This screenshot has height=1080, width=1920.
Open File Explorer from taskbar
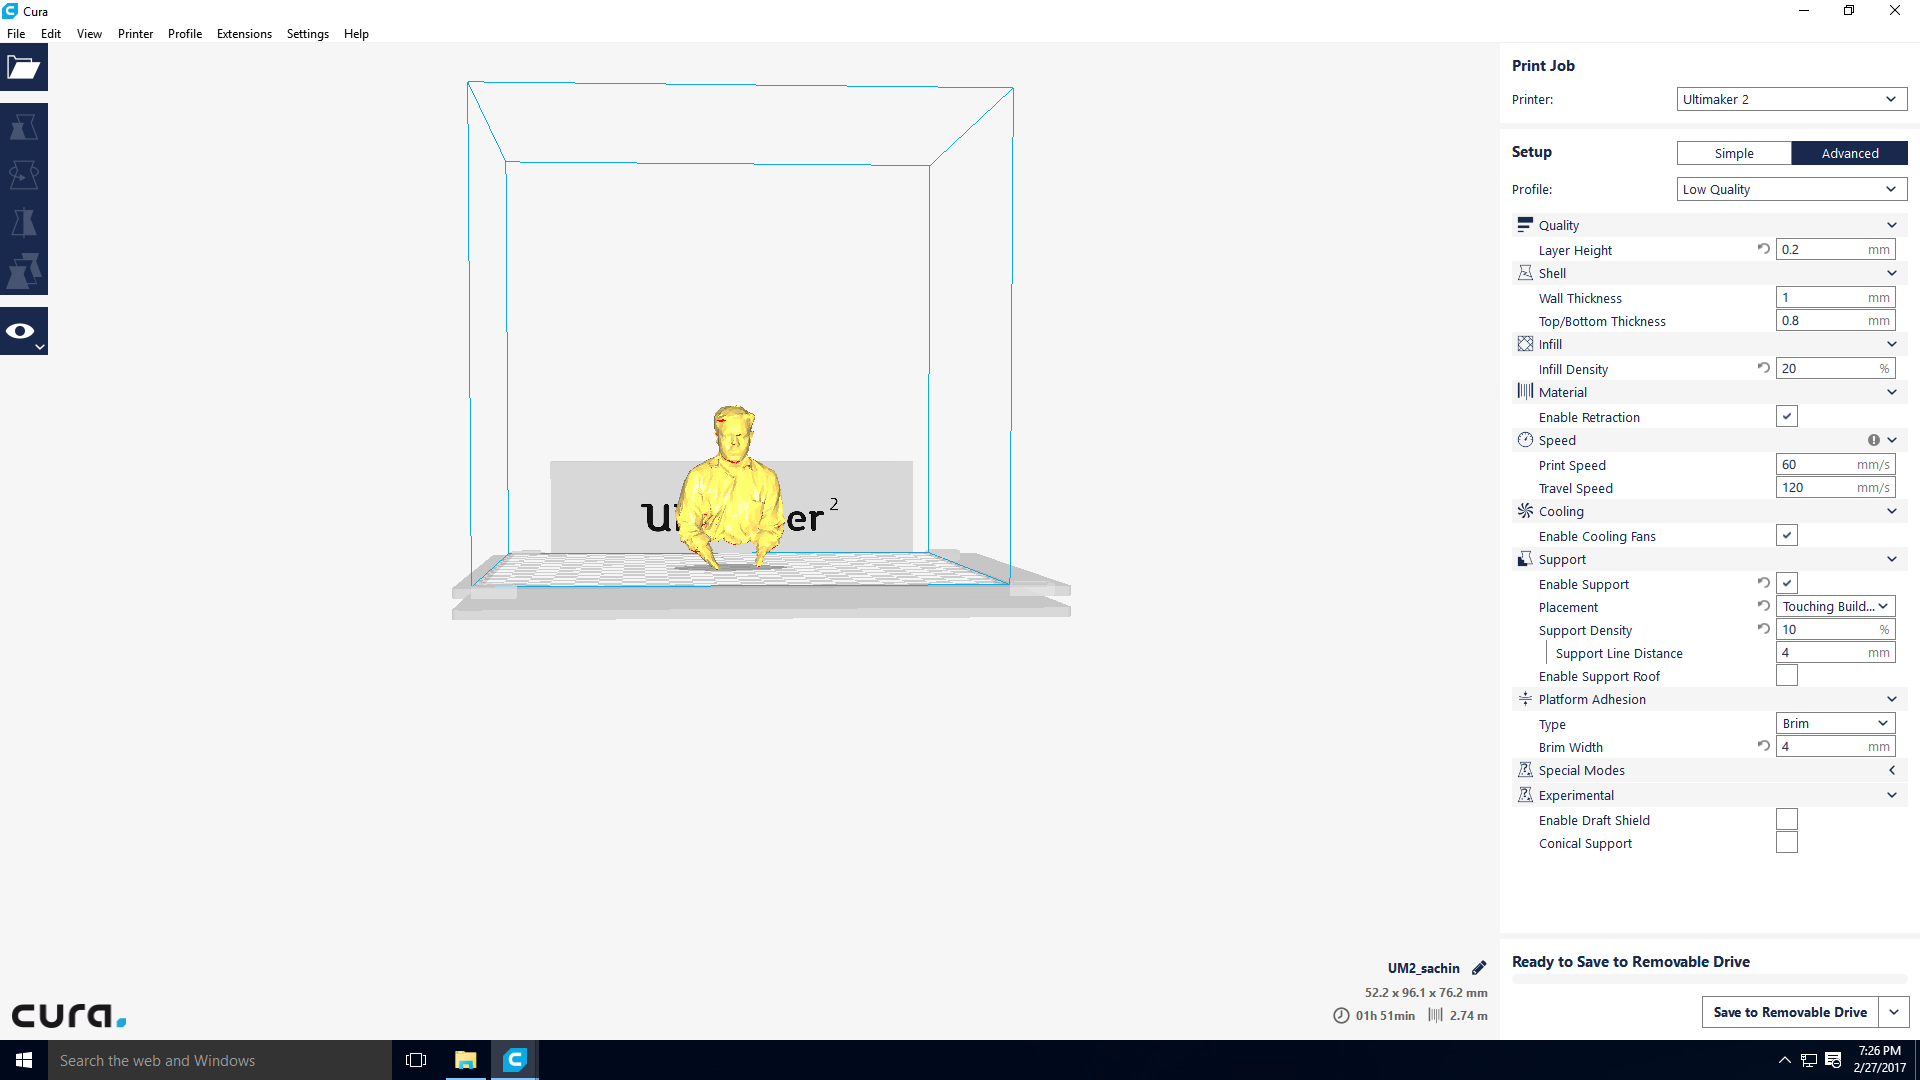(x=465, y=1060)
